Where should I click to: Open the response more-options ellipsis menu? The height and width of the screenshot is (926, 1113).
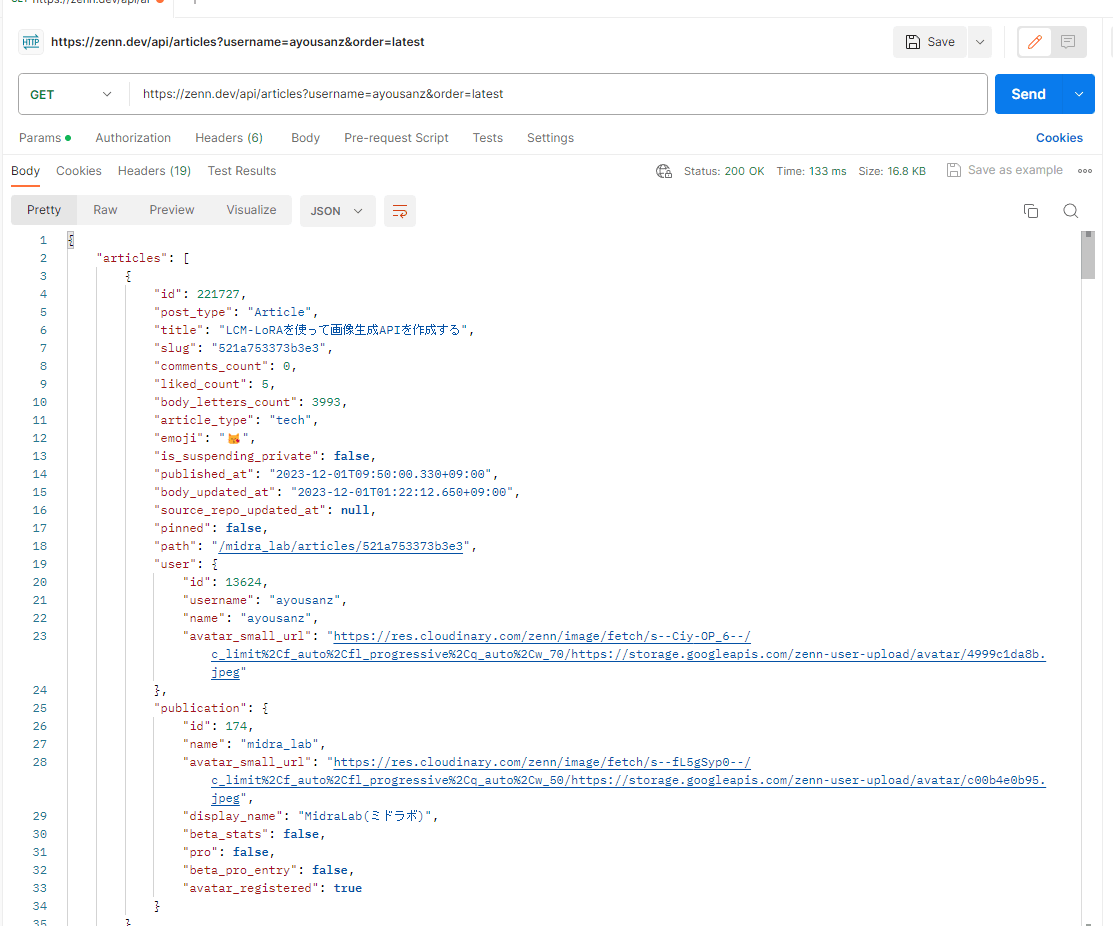[1085, 171]
